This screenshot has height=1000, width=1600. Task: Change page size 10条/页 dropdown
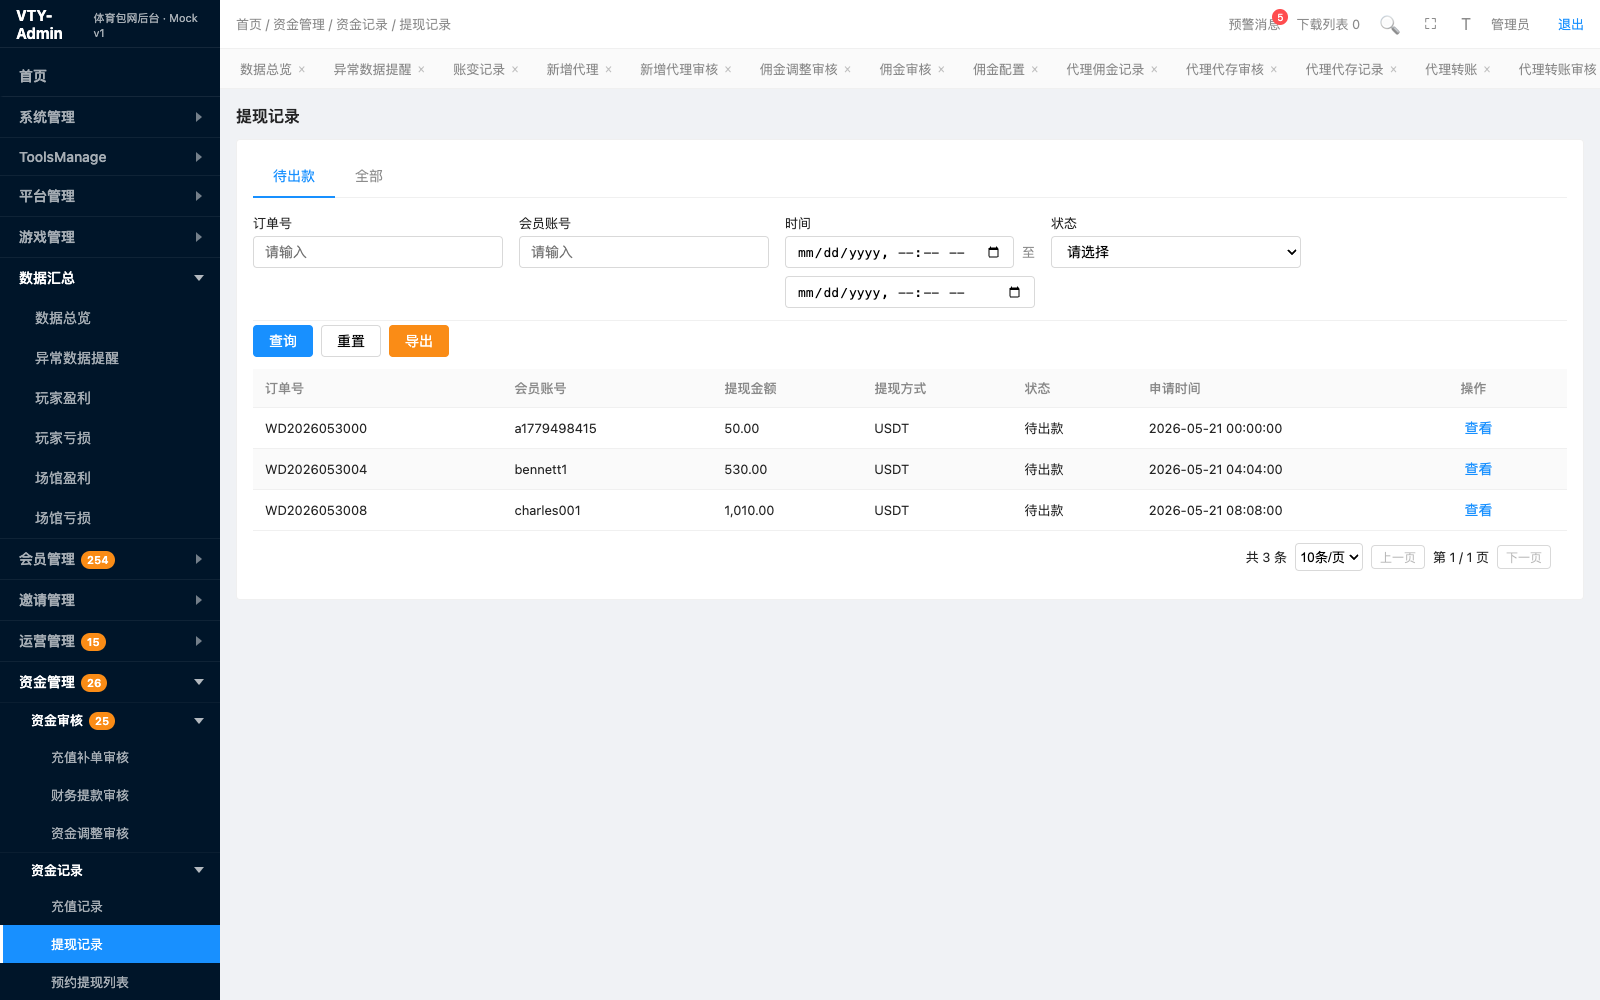pos(1329,557)
